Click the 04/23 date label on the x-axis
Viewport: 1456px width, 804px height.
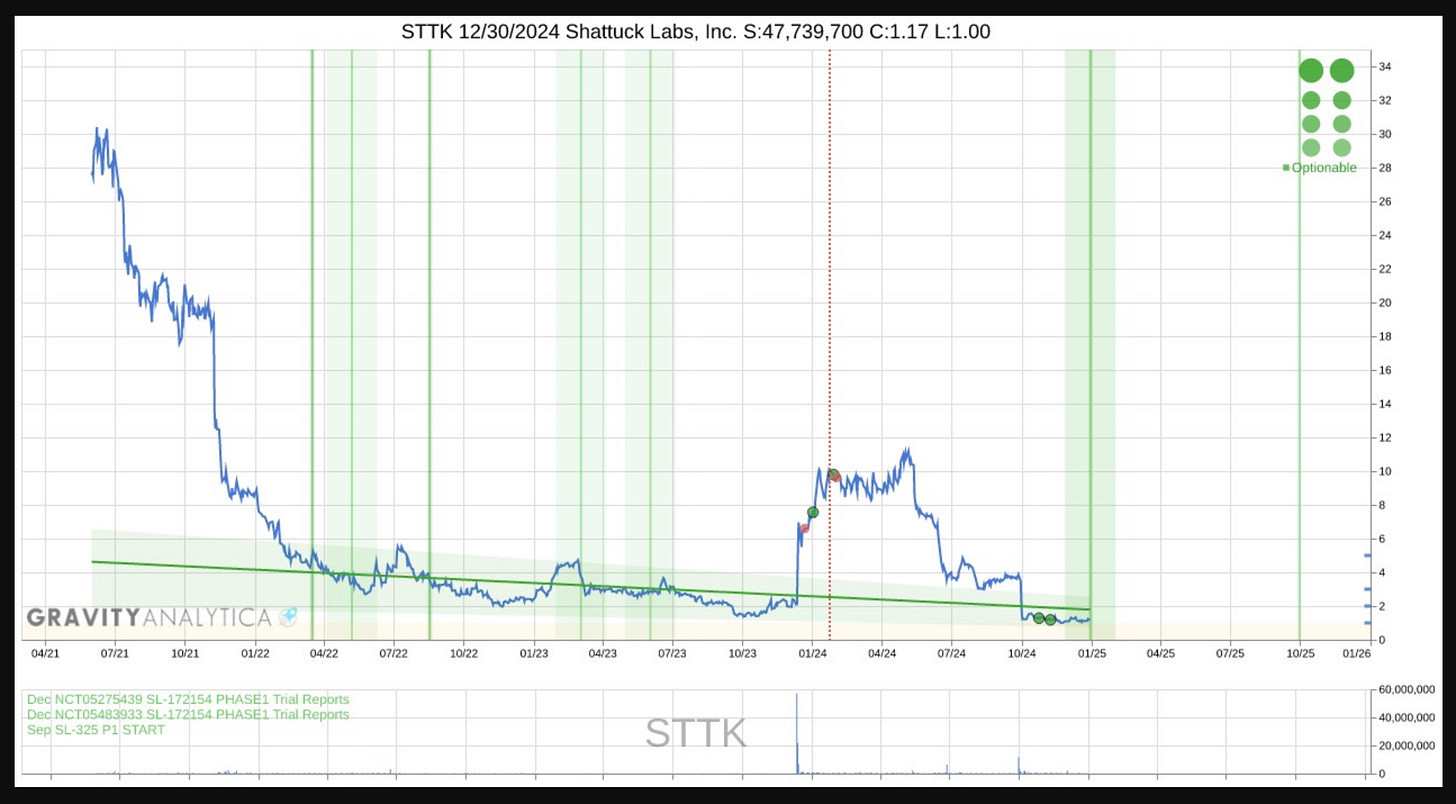click(602, 653)
